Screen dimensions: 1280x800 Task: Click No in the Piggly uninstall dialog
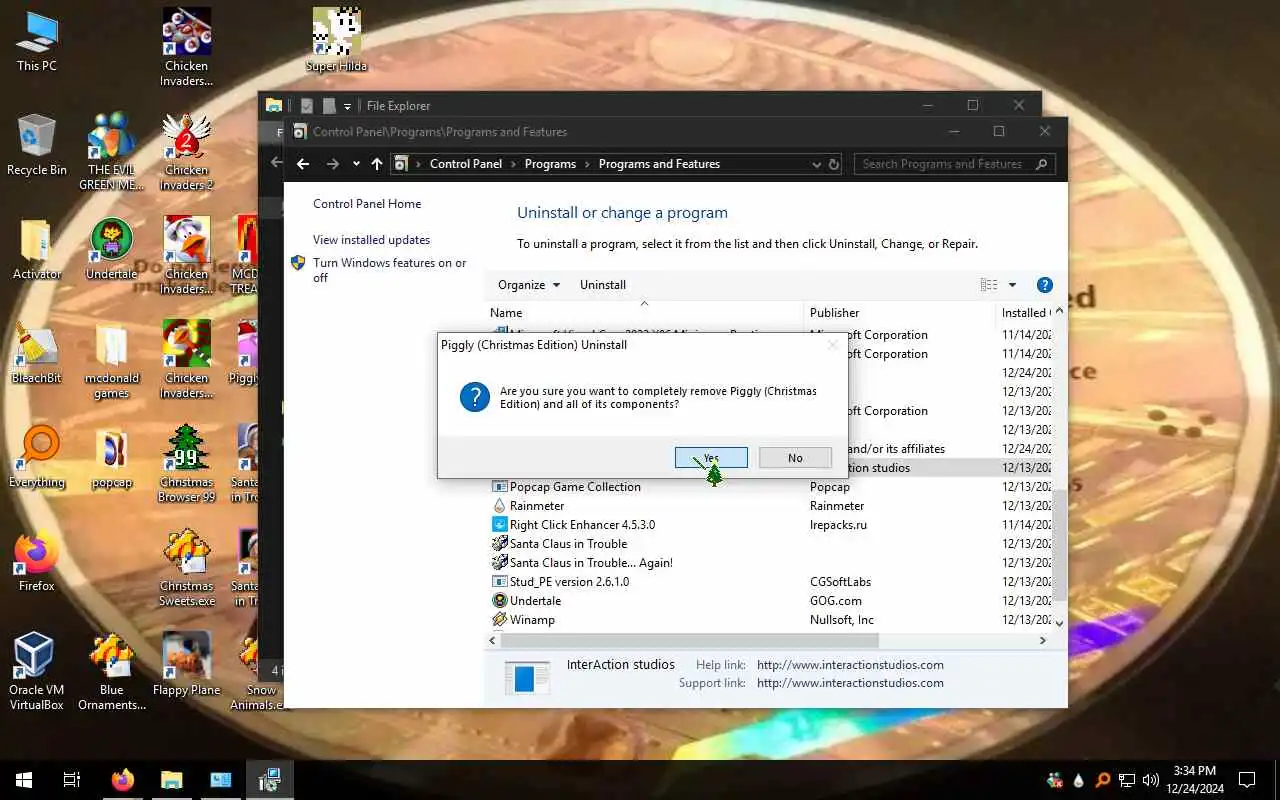[x=795, y=458]
